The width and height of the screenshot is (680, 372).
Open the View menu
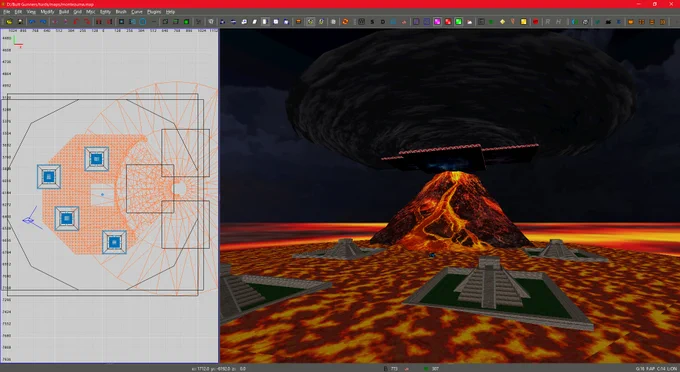[31, 12]
